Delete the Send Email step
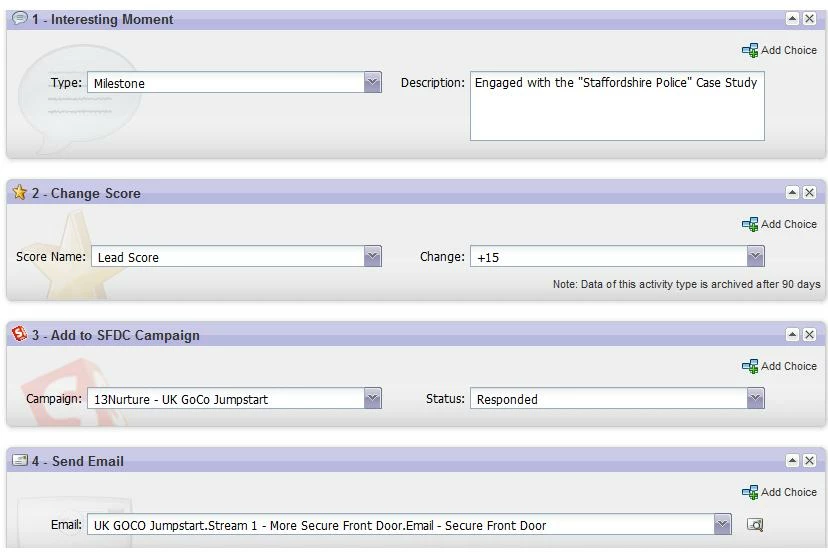The image size is (828, 552). coord(809,461)
